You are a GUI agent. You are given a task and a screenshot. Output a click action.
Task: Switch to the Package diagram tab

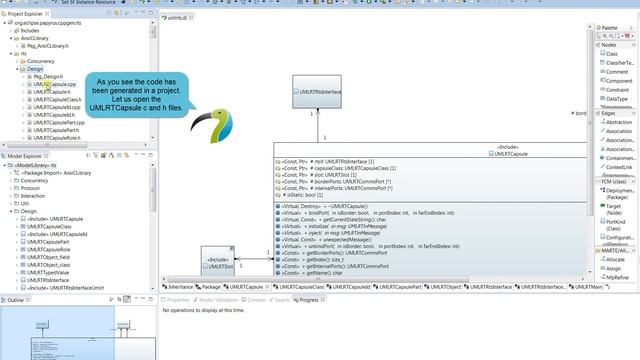(x=208, y=287)
